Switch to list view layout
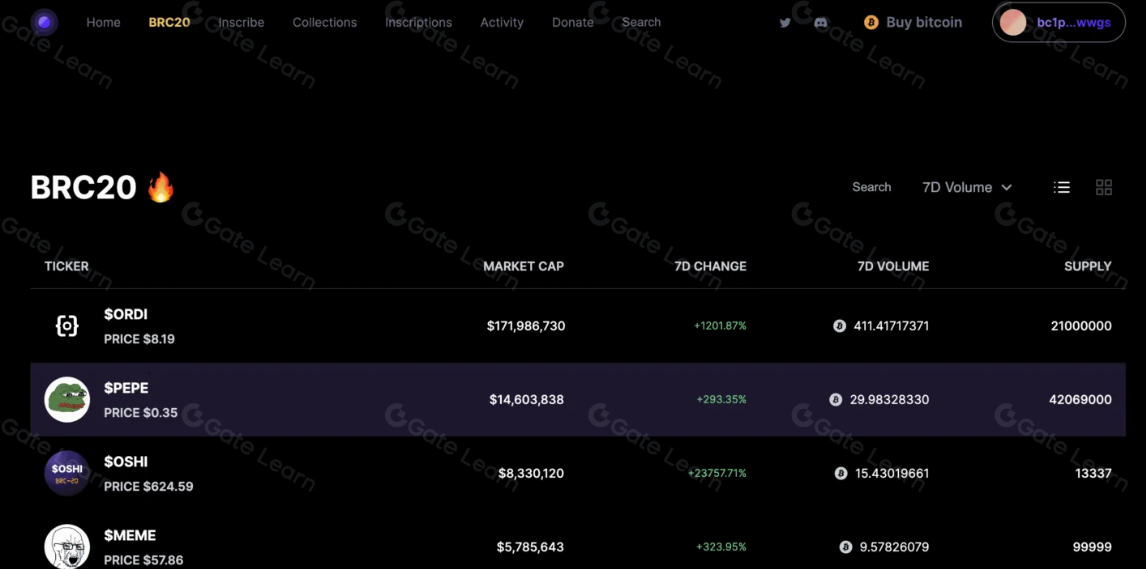This screenshot has height=569, width=1146. click(x=1062, y=187)
